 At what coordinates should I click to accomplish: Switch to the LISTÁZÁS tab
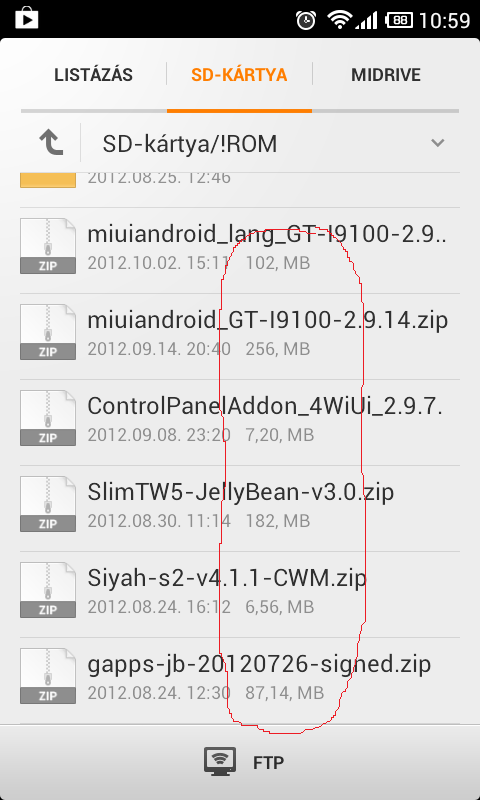pyautogui.click(x=93, y=75)
